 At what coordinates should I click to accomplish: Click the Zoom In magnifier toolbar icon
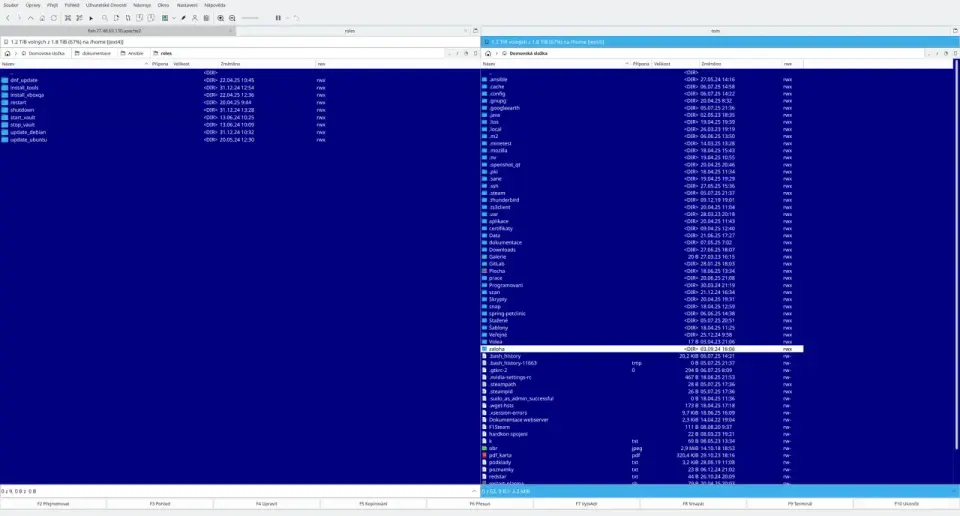click(x=220, y=18)
